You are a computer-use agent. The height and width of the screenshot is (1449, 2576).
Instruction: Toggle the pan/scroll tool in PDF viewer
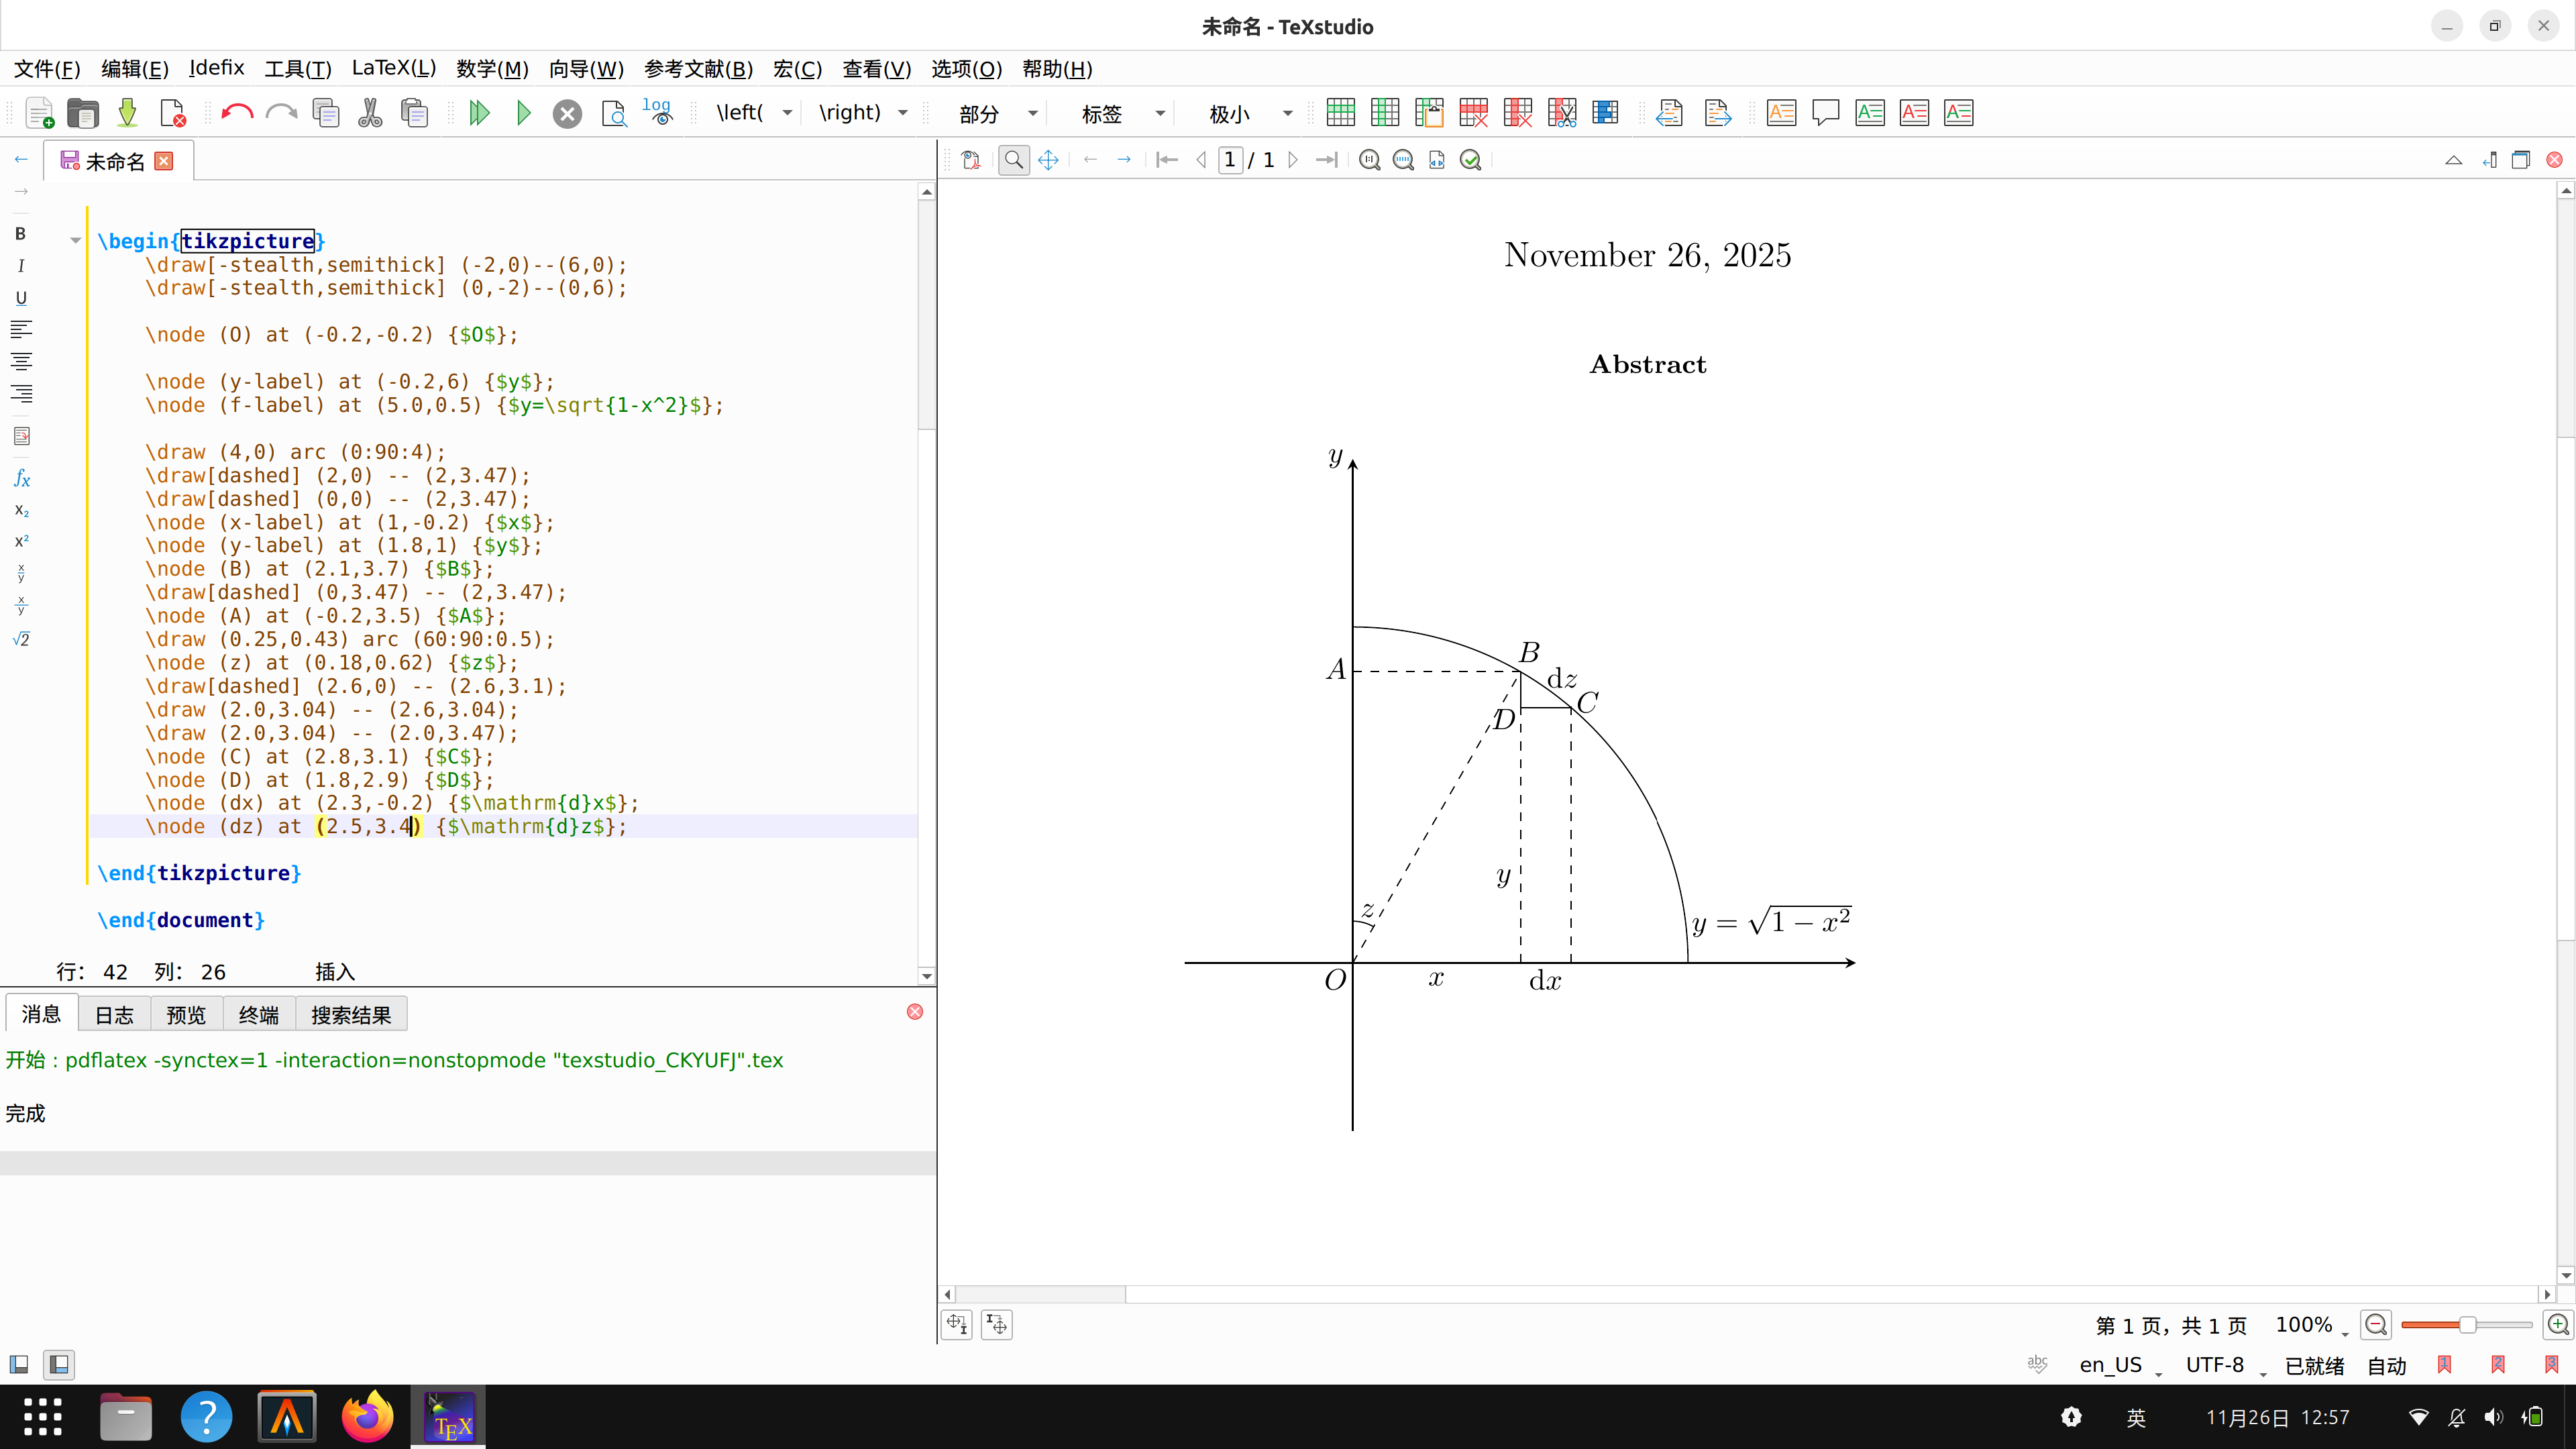tap(1048, 160)
